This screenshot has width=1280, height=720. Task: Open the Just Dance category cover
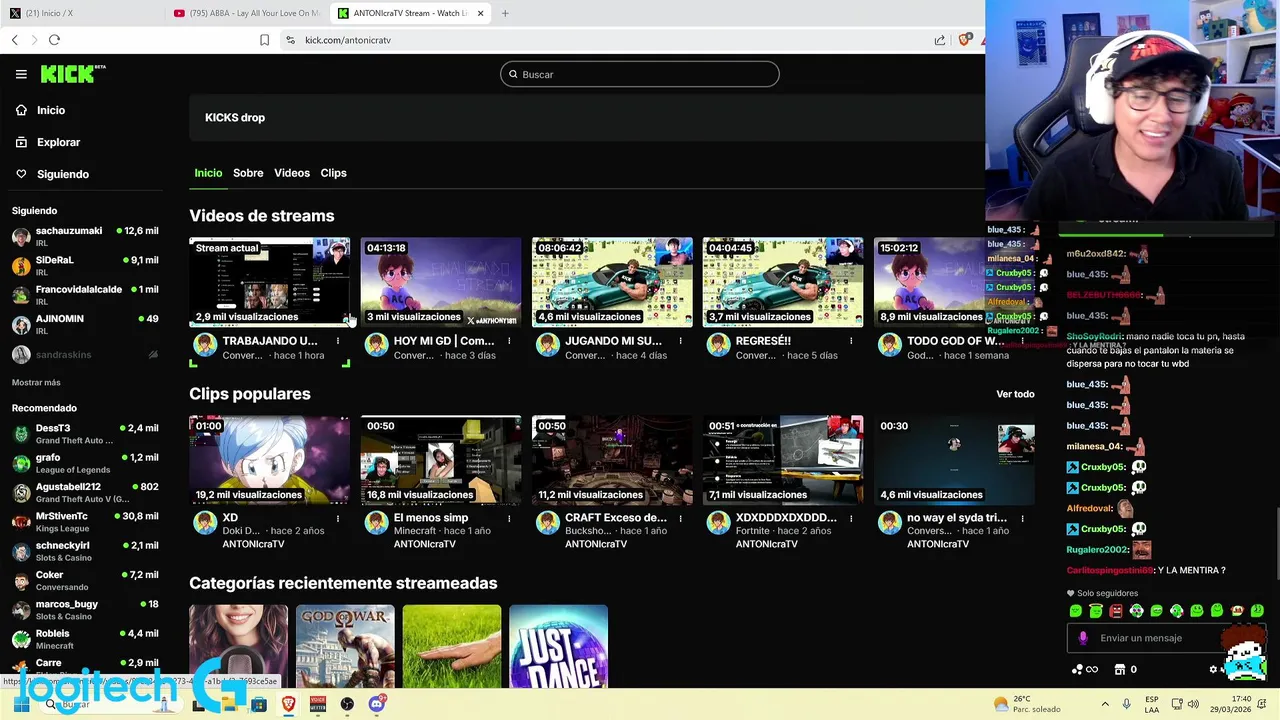click(558, 646)
